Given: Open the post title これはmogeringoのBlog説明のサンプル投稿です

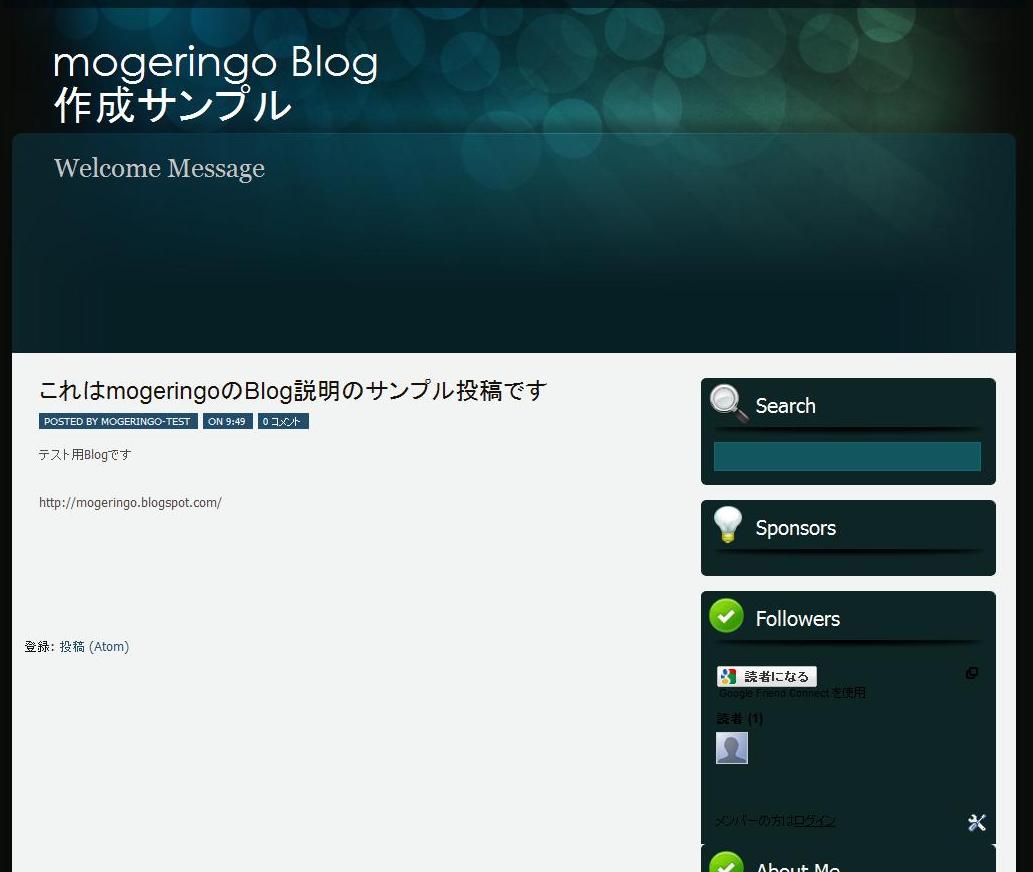Looking at the screenshot, I should (x=293, y=391).
